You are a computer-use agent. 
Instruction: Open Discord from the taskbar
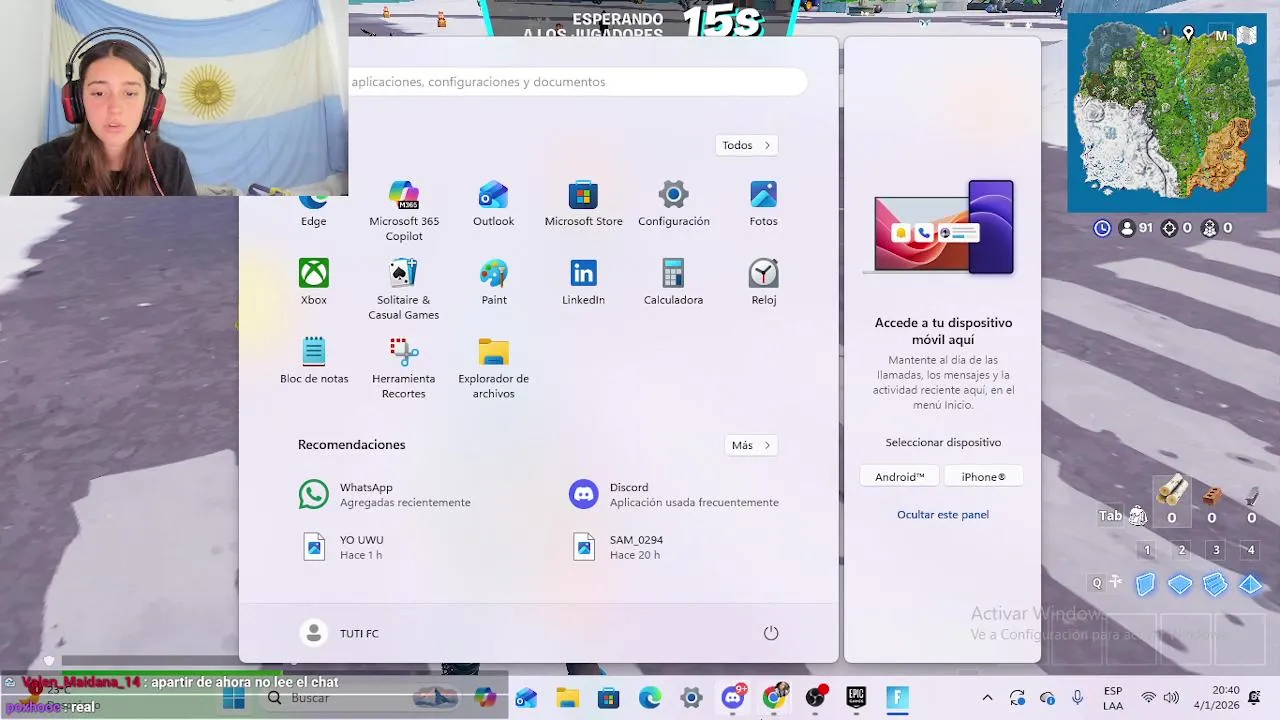point(733,698)
